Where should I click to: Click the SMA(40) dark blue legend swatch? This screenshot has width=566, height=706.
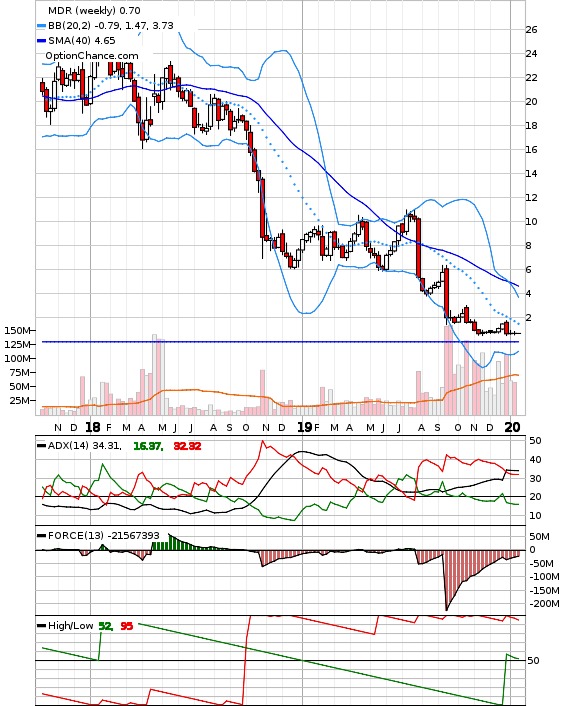(x=41, y=41)
